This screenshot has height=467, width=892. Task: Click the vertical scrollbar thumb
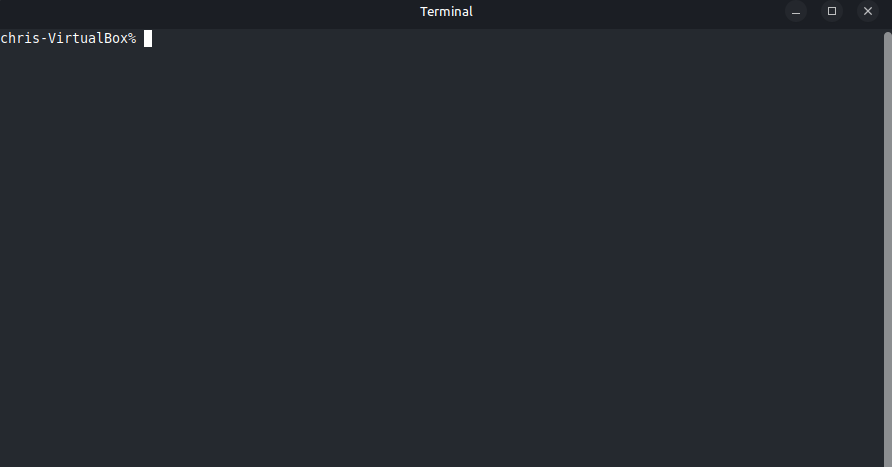click(887, 249)
